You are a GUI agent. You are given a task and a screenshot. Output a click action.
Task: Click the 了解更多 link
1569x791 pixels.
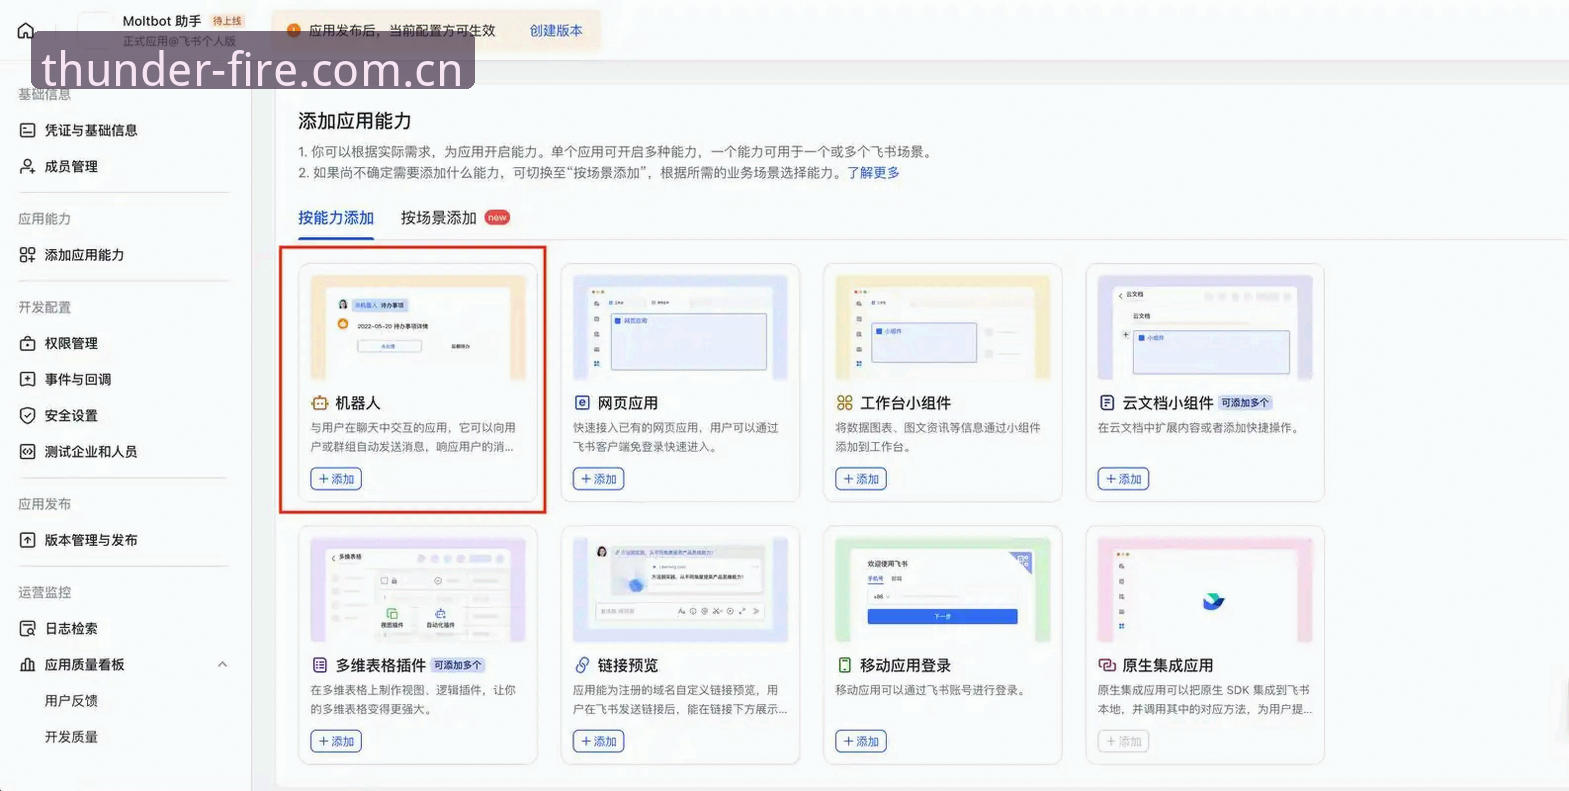point(873,173)
